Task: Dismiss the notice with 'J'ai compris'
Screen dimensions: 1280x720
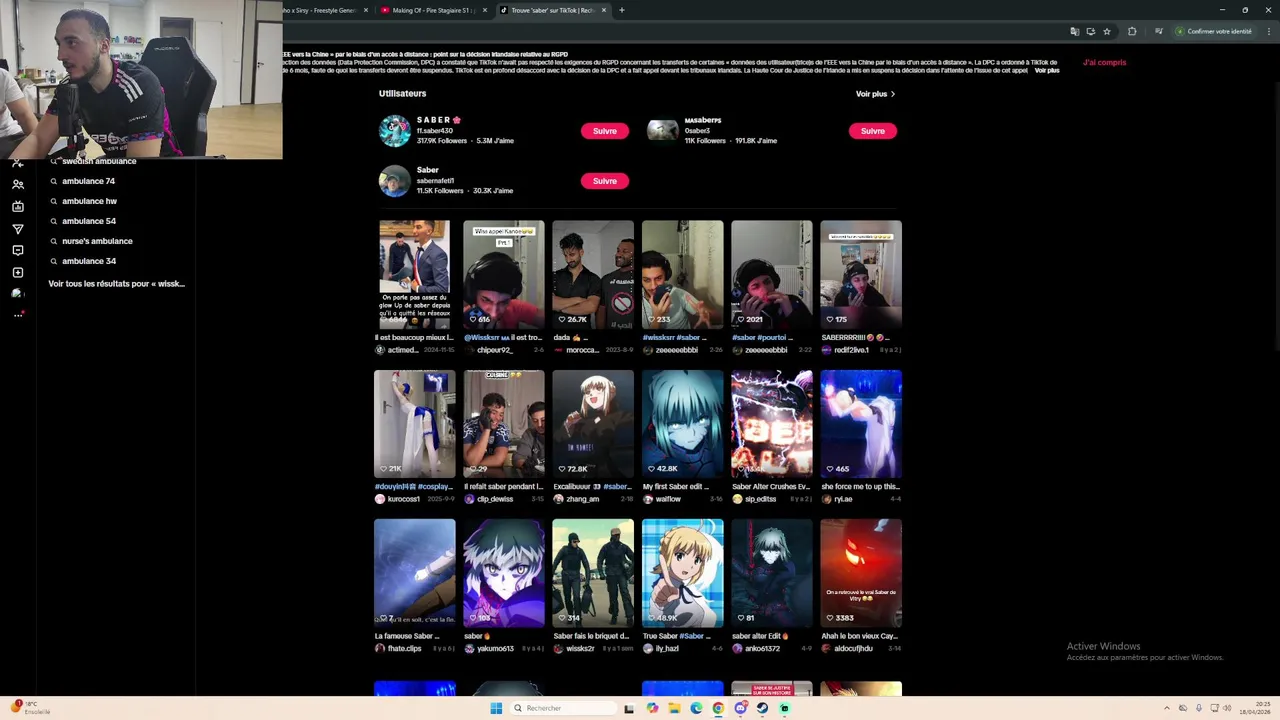Action: point(1104,62)
